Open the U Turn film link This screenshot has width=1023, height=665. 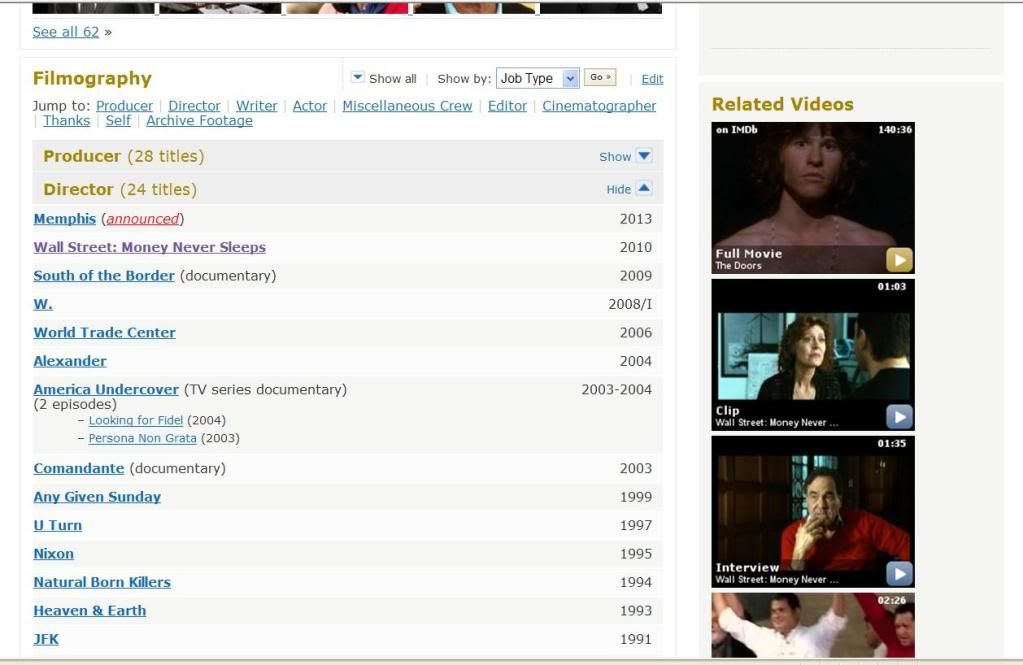(x=57, y=525)
